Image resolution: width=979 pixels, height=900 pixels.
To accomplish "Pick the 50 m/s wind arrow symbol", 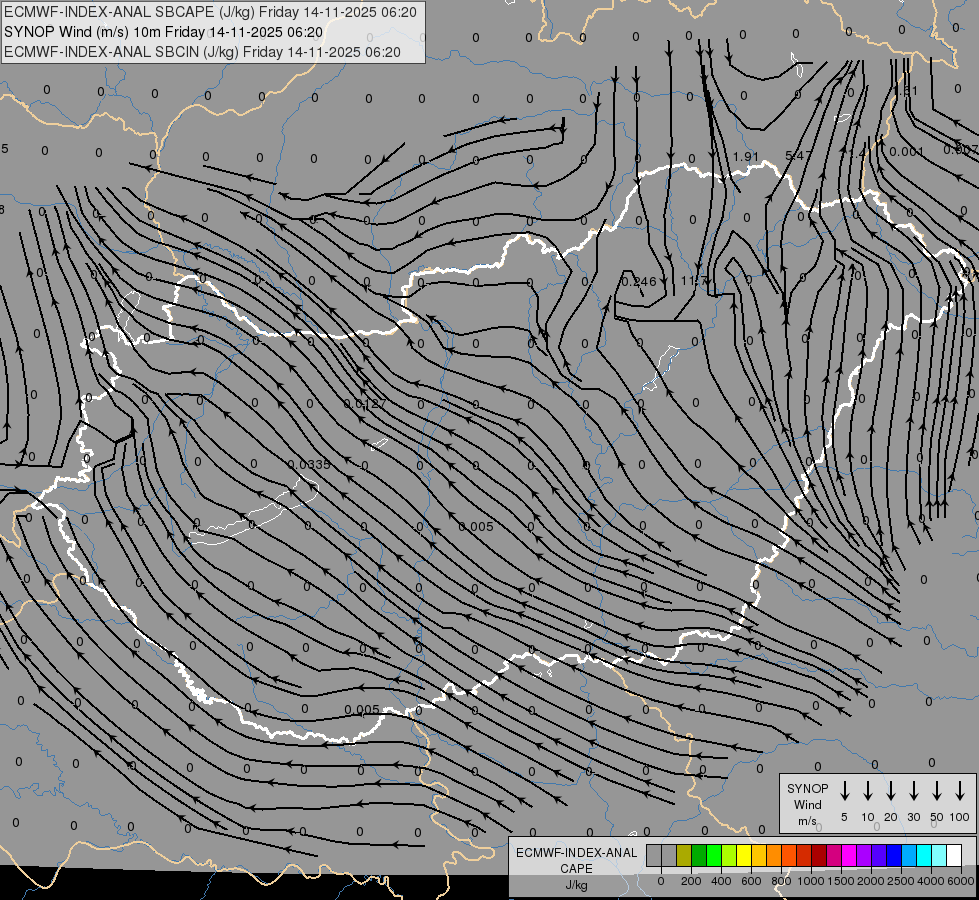I will (x=937, y=791).
